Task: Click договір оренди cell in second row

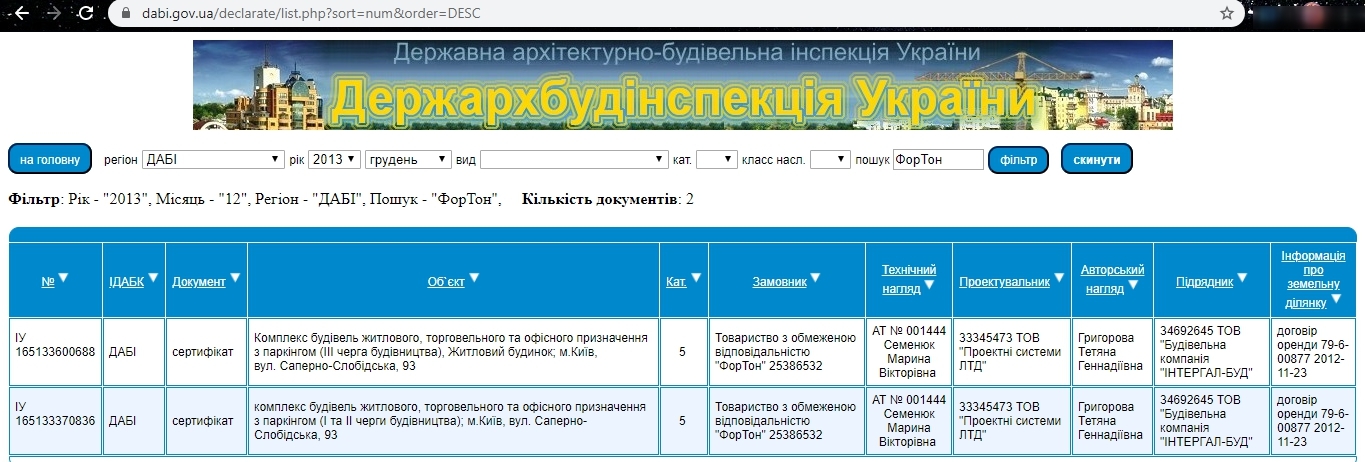Action: point(1313,421)
